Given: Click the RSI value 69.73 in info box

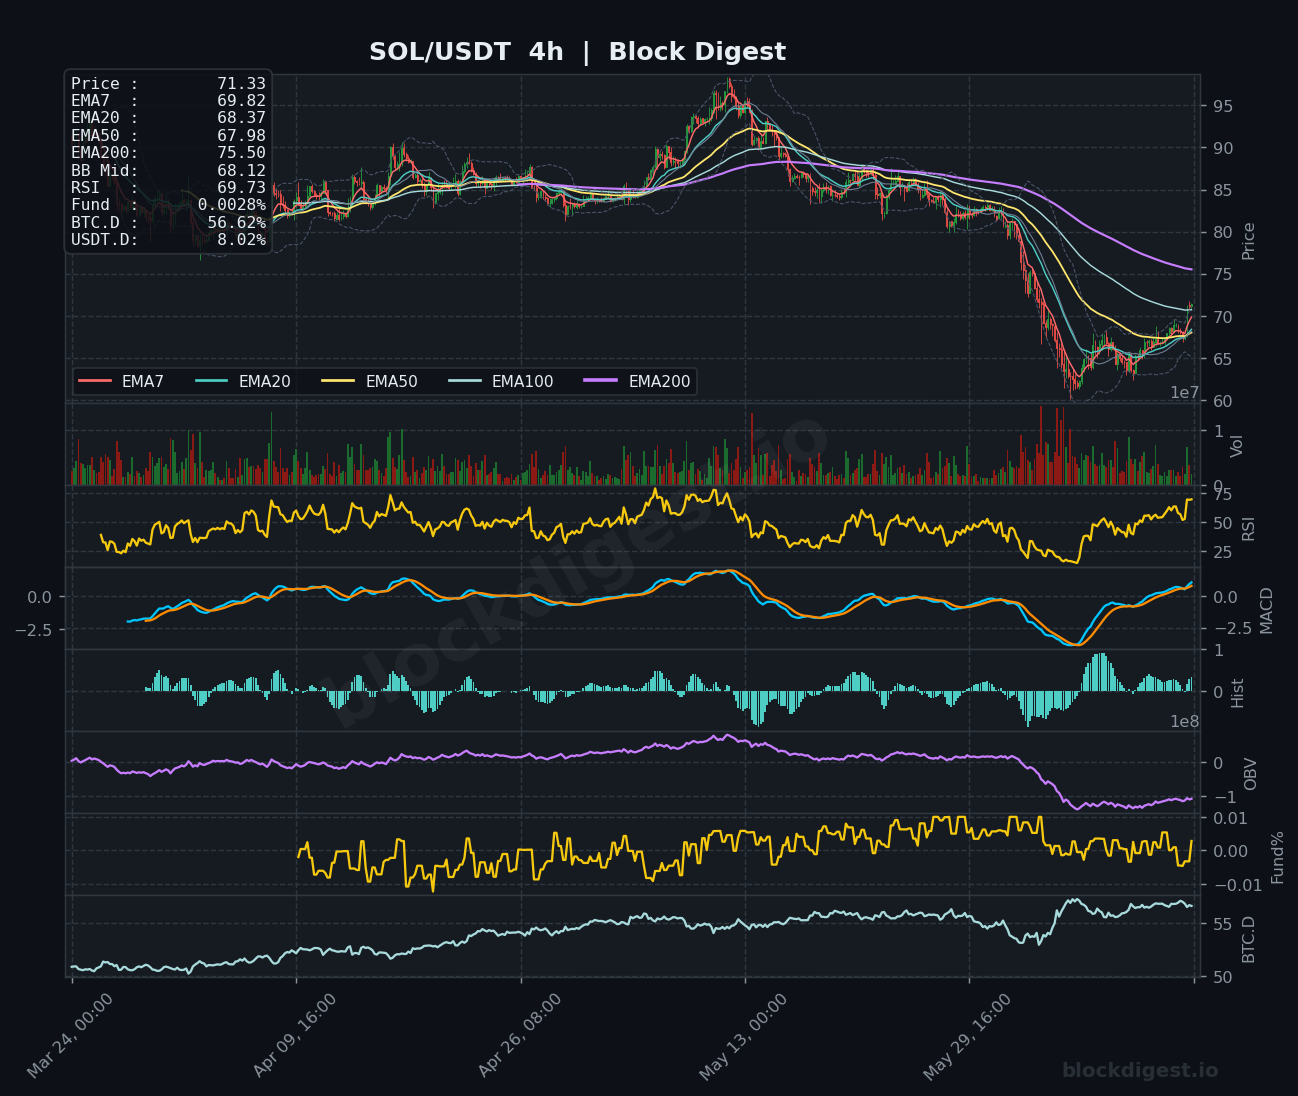Looking at the screenshot, I should 241,188.
